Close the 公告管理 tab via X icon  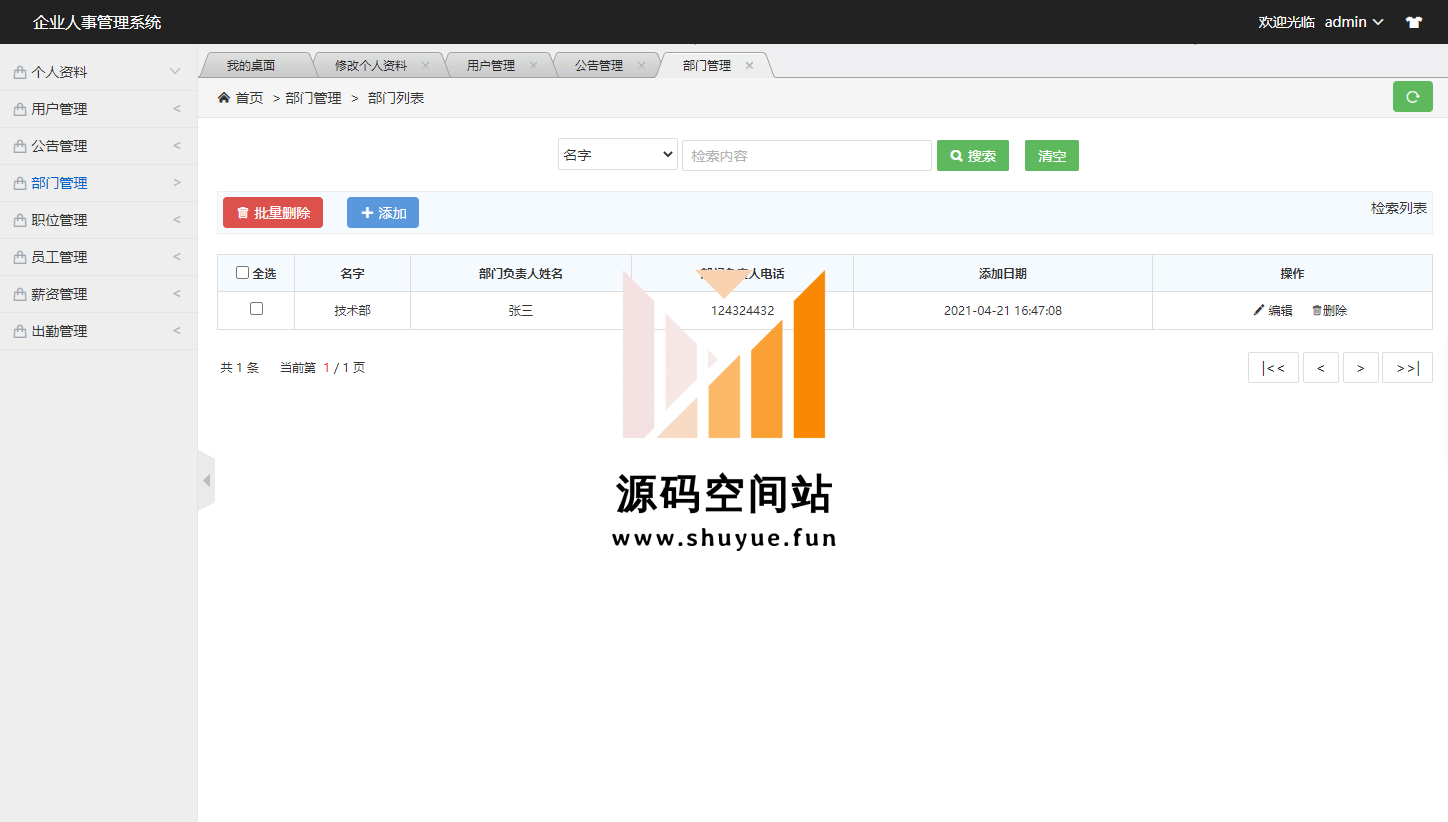(x=641, y=66)
